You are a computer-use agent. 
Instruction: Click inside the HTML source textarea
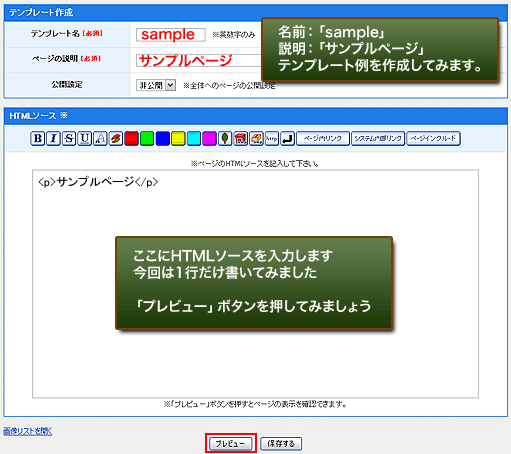pyautogui.click(x=255, y=284)
